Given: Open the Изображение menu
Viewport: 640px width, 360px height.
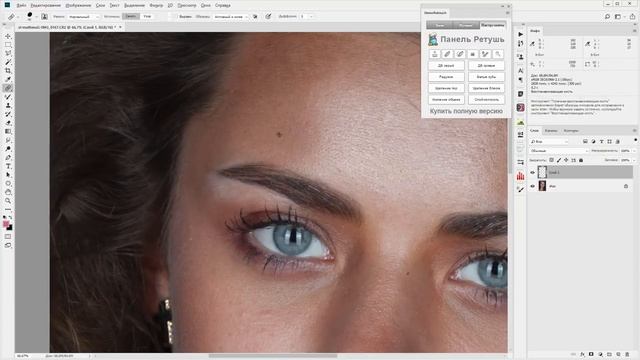Looking at the screenshot, I should pyautogui.click(x=78, y=5).
